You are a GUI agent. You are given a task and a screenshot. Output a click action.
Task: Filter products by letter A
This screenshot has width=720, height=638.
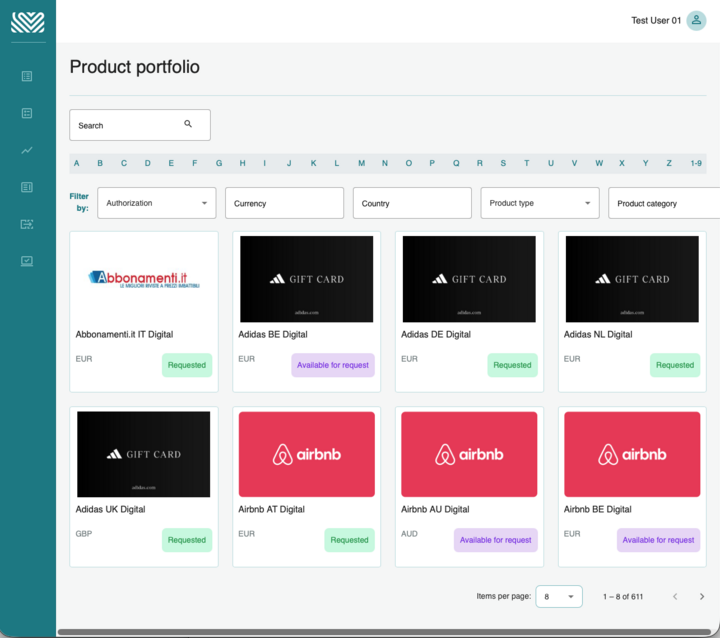[77, 163]
